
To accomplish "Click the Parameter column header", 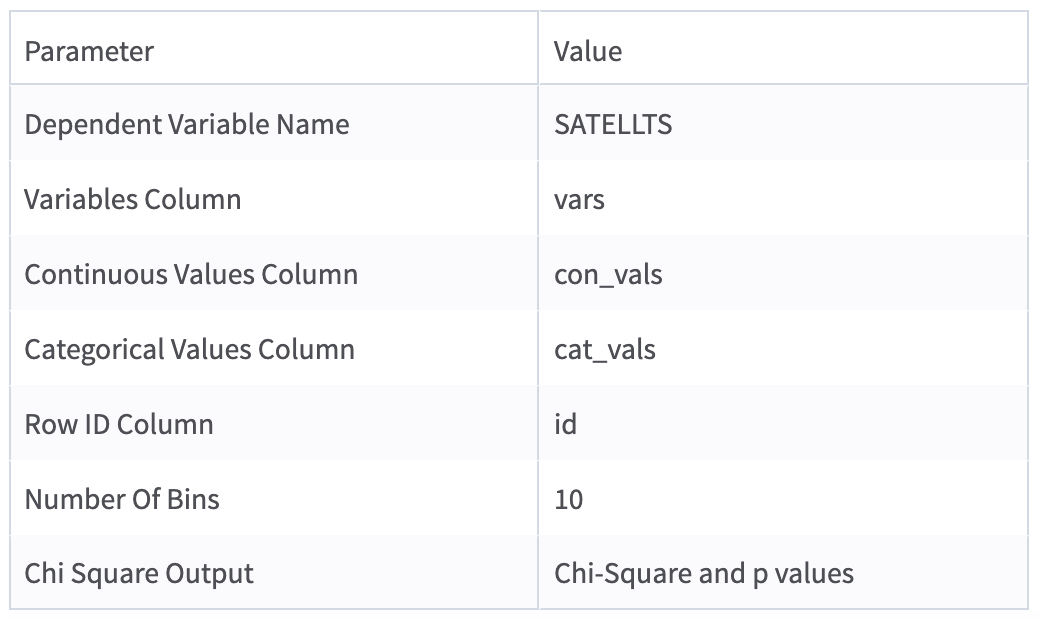I will pos(89,51).
